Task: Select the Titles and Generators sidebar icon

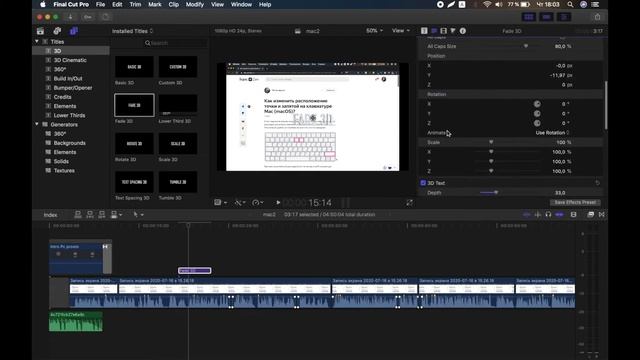Action: pos(73,31)
